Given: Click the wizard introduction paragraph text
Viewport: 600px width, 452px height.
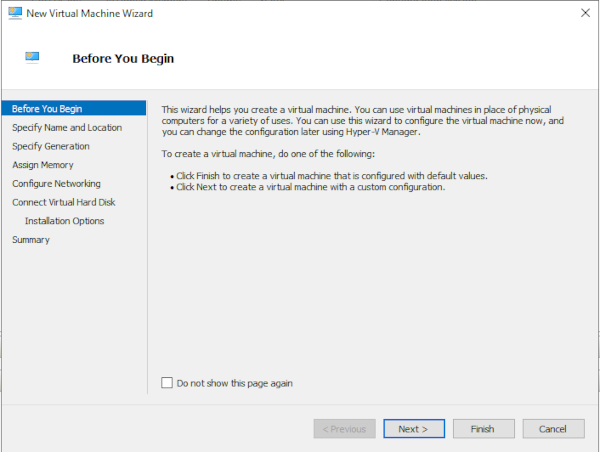Looking at the screenshot, I should [360, 120].
